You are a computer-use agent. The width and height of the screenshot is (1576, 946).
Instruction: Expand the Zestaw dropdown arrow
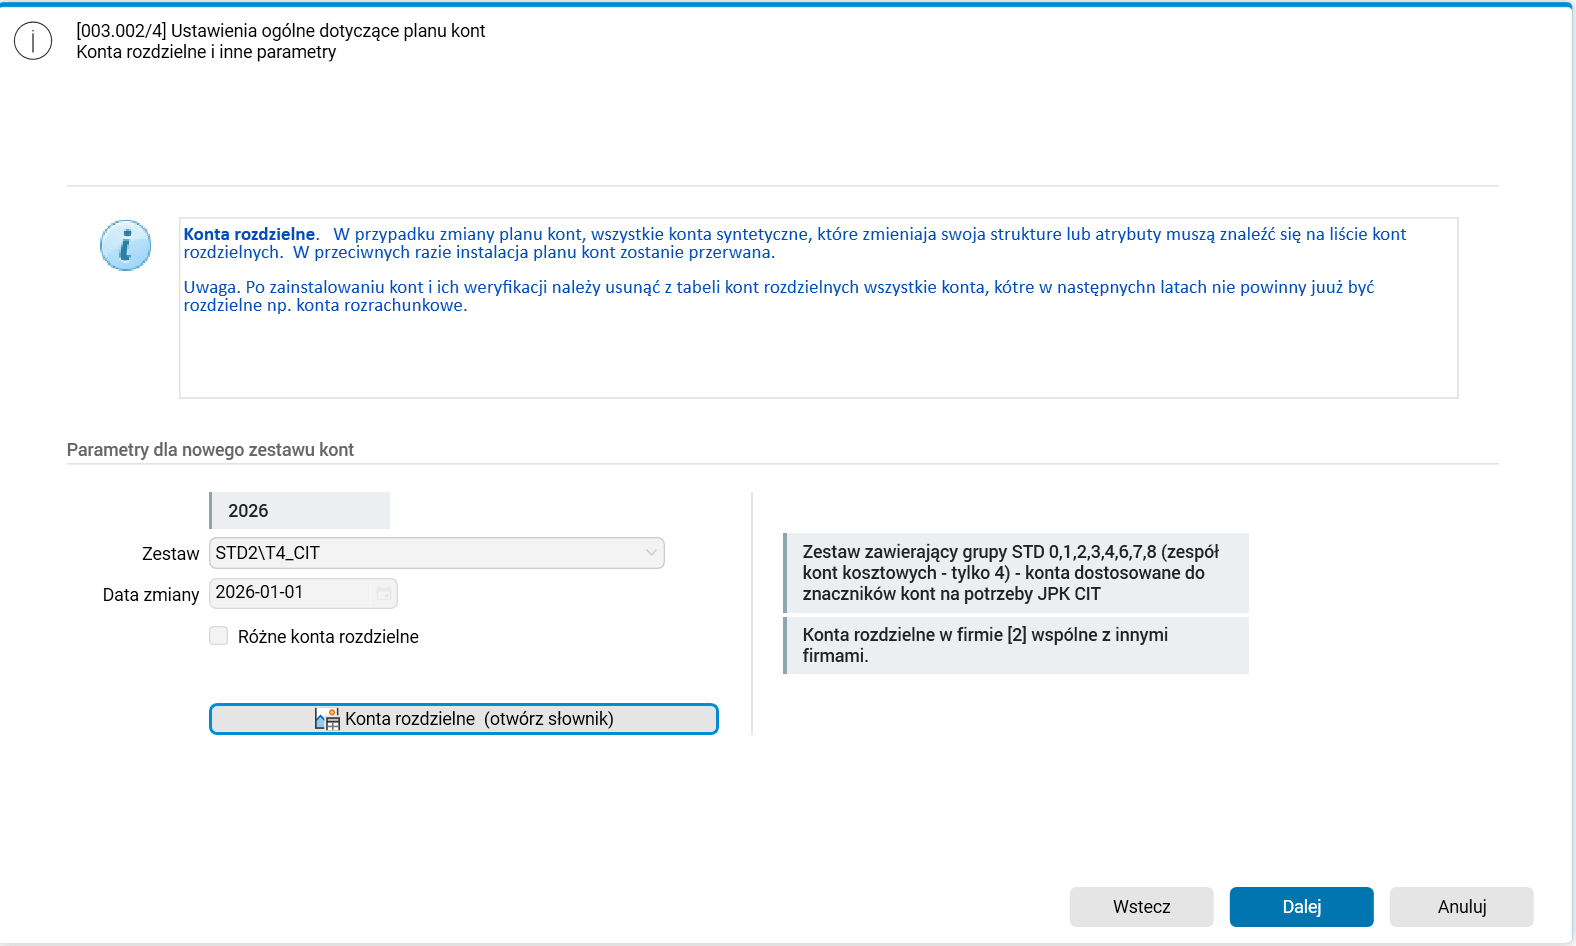[651, 553]
